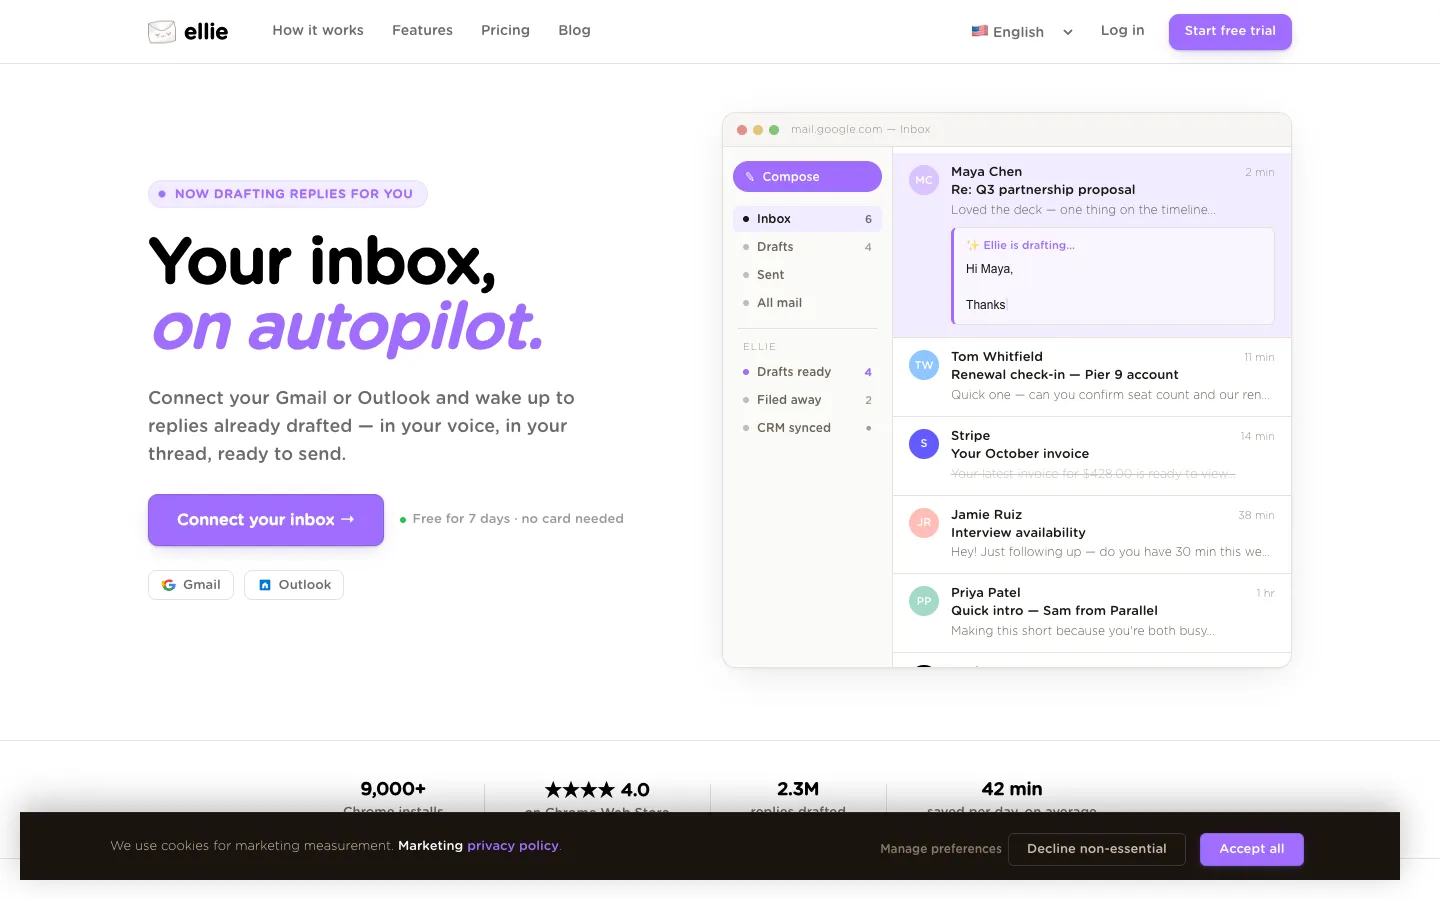Click the "Your October invoice" subject

pos(1020,454)
